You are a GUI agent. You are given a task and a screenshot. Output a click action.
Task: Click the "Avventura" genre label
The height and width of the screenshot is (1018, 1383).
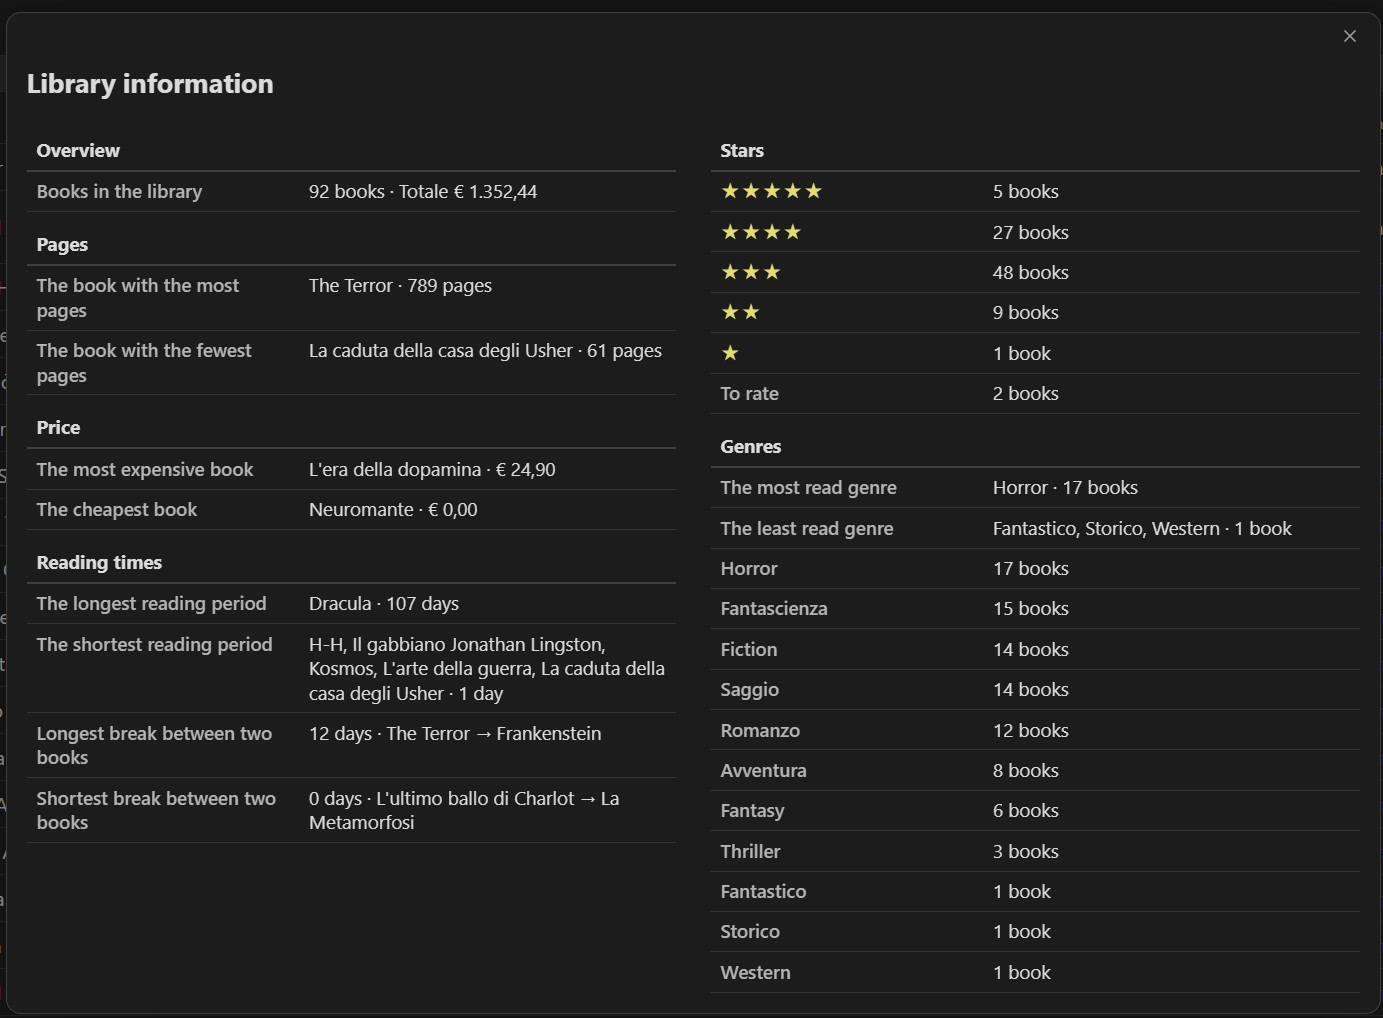pos(763,770)
